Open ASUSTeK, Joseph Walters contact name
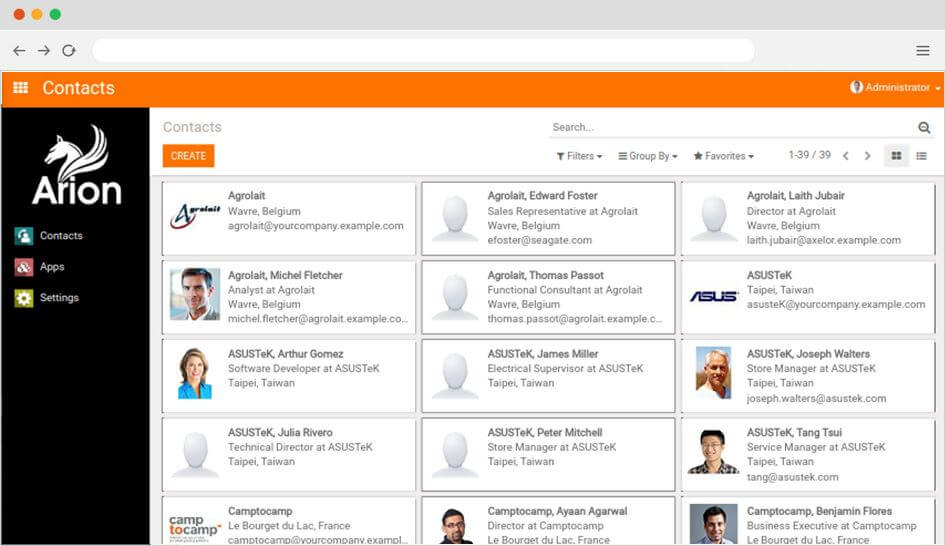 tap(808, 354)
